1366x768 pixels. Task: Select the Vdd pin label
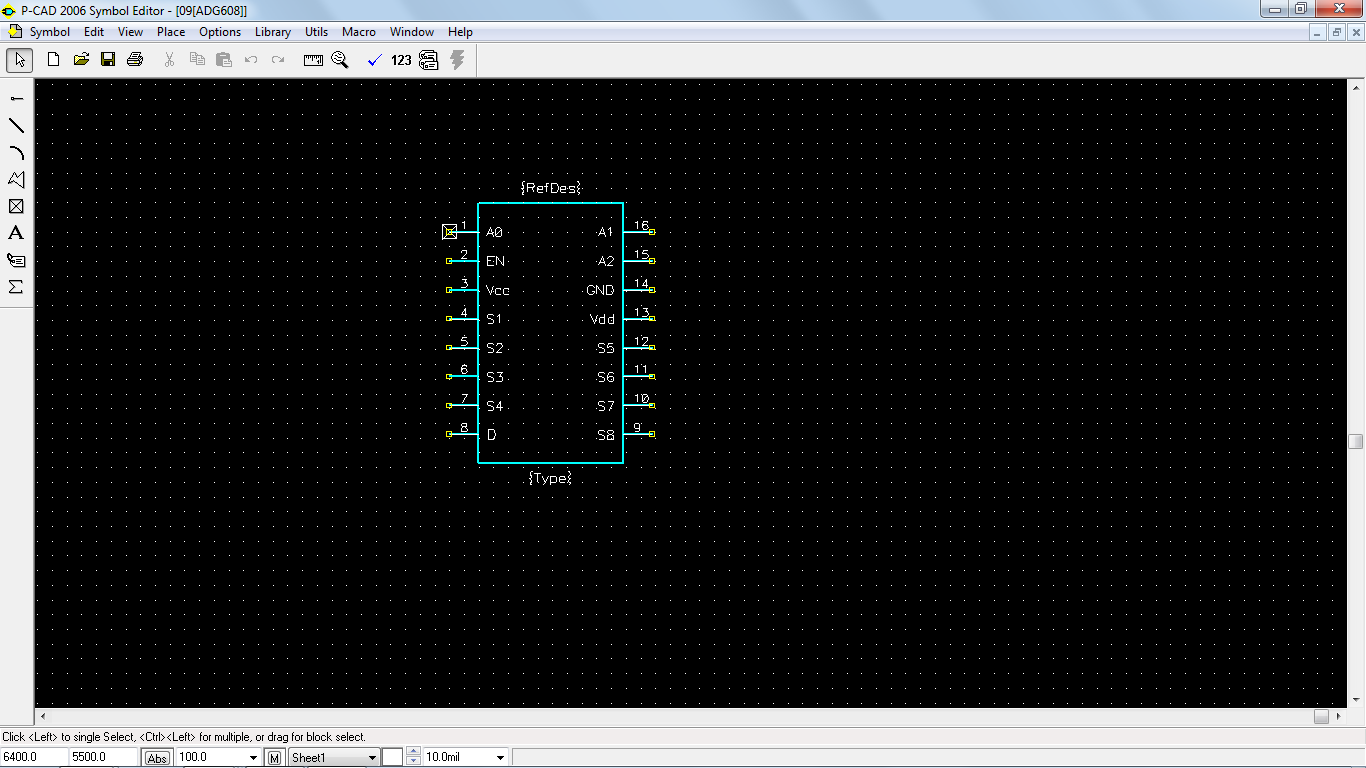[602, 319]
